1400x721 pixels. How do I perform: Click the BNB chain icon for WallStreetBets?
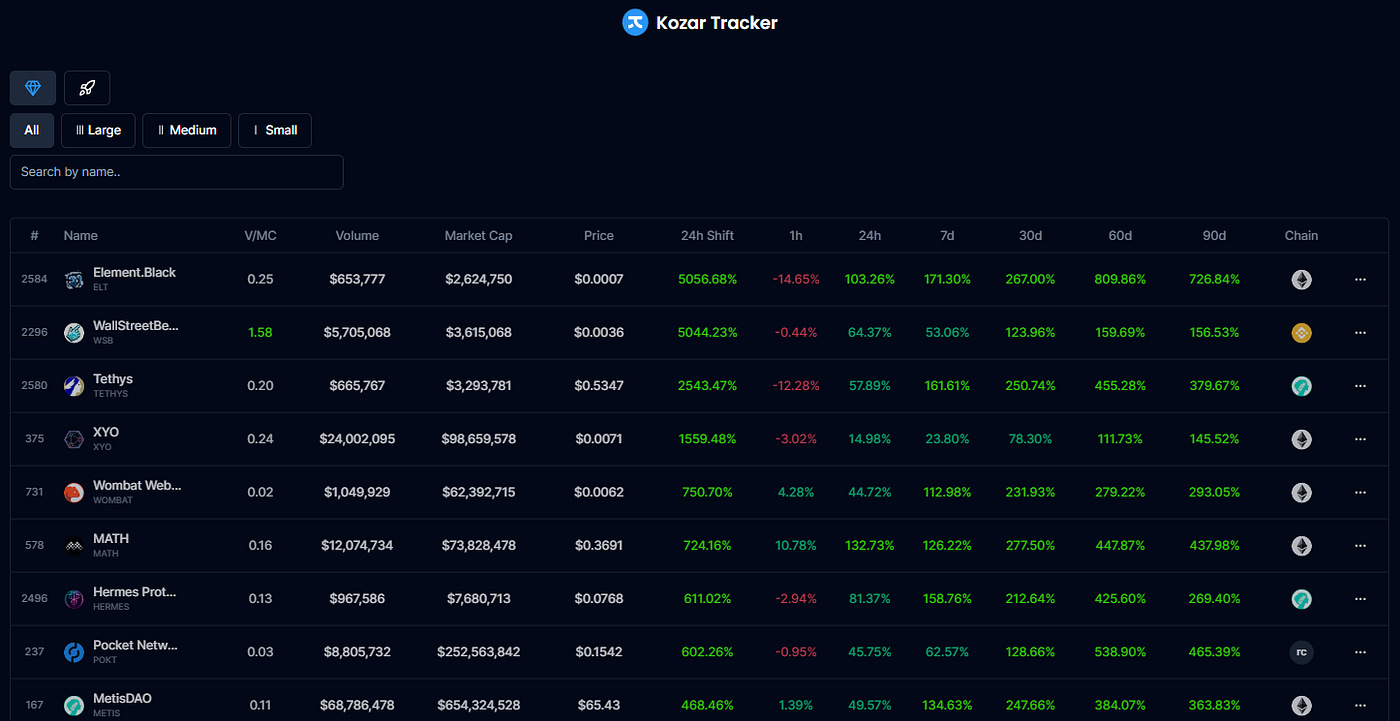1301,333
